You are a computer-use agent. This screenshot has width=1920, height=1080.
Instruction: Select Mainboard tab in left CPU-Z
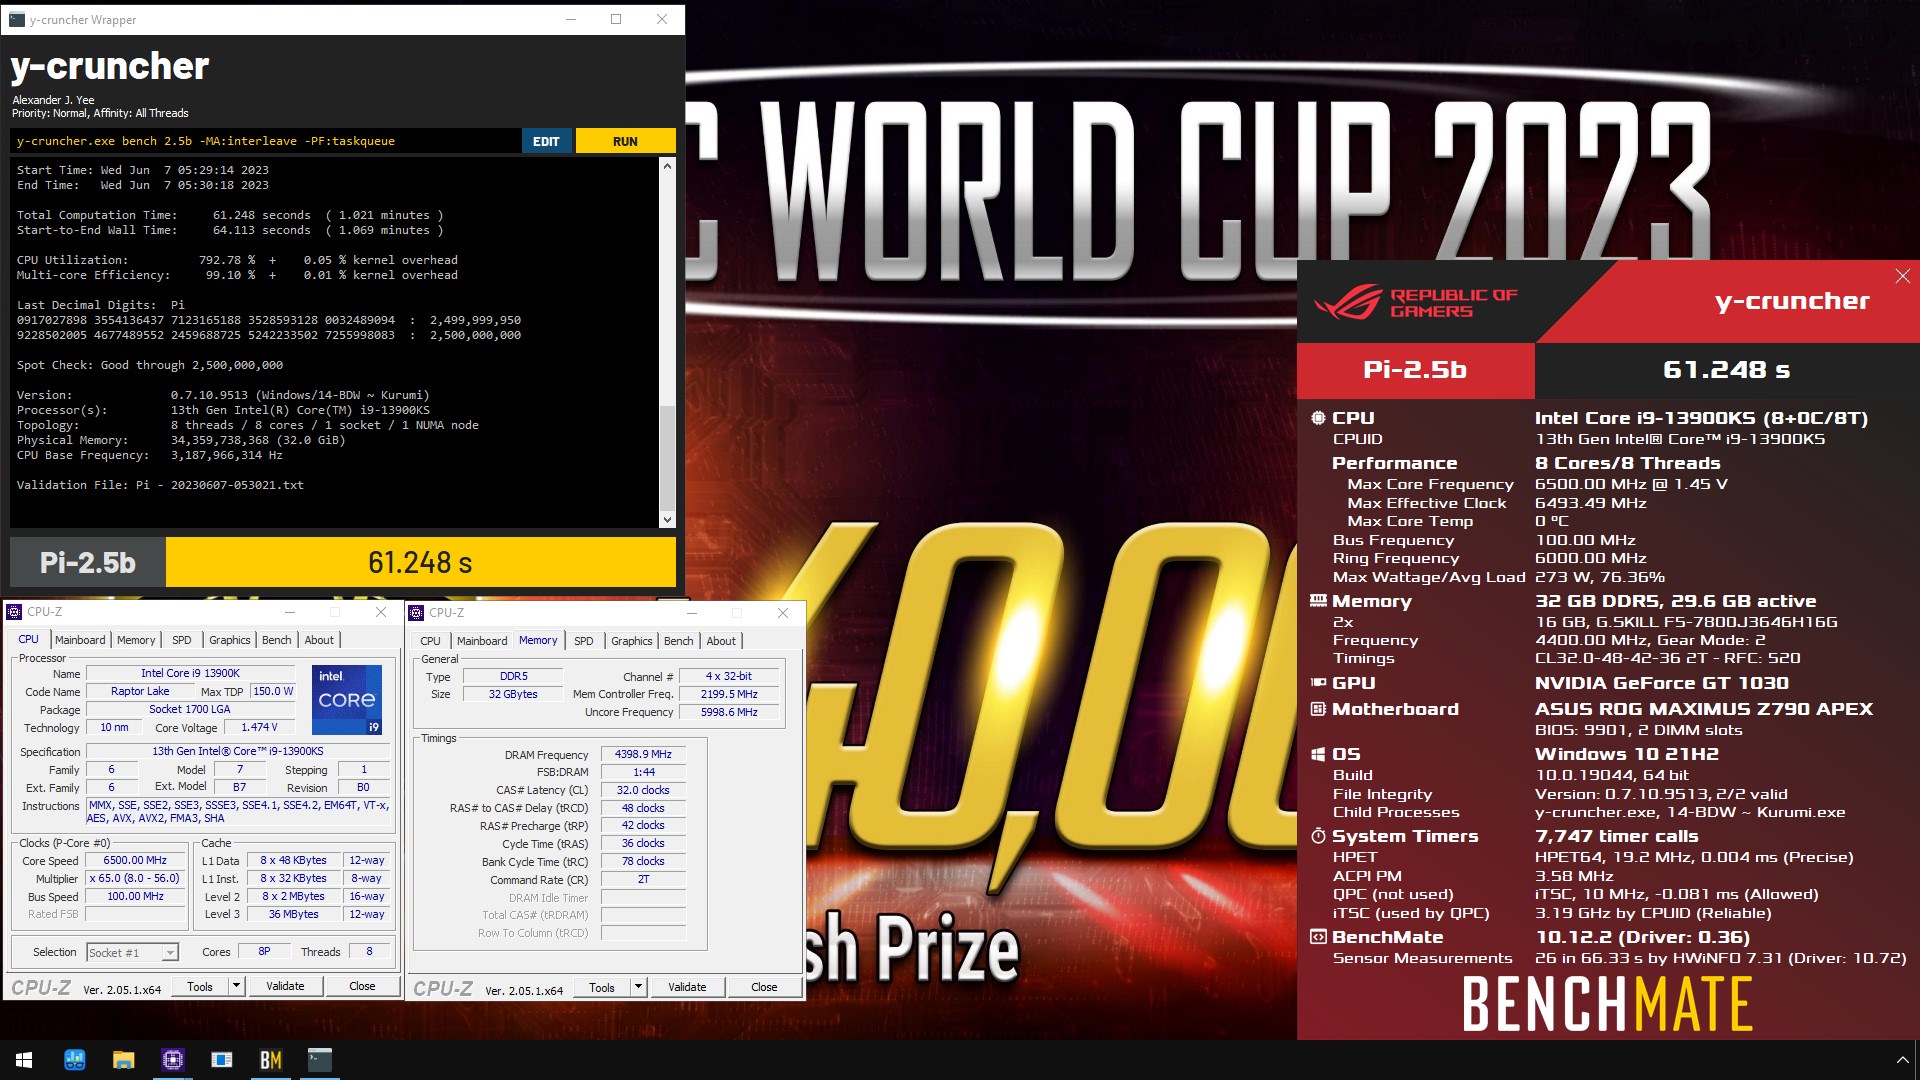(80, 640)
